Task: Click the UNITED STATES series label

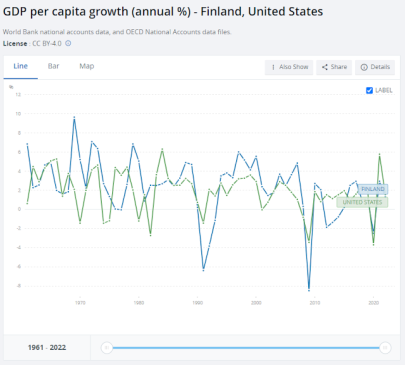Action: point(362,202)
